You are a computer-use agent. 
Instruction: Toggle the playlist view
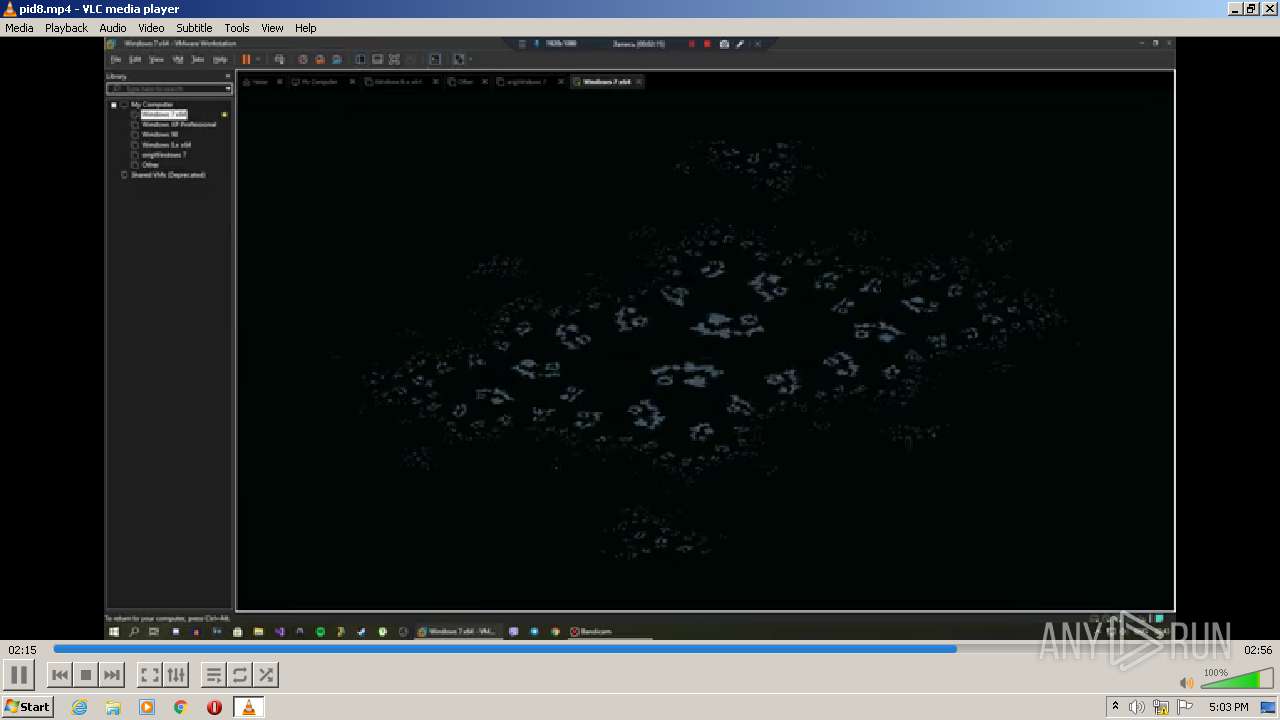click(x=214, y=675)
